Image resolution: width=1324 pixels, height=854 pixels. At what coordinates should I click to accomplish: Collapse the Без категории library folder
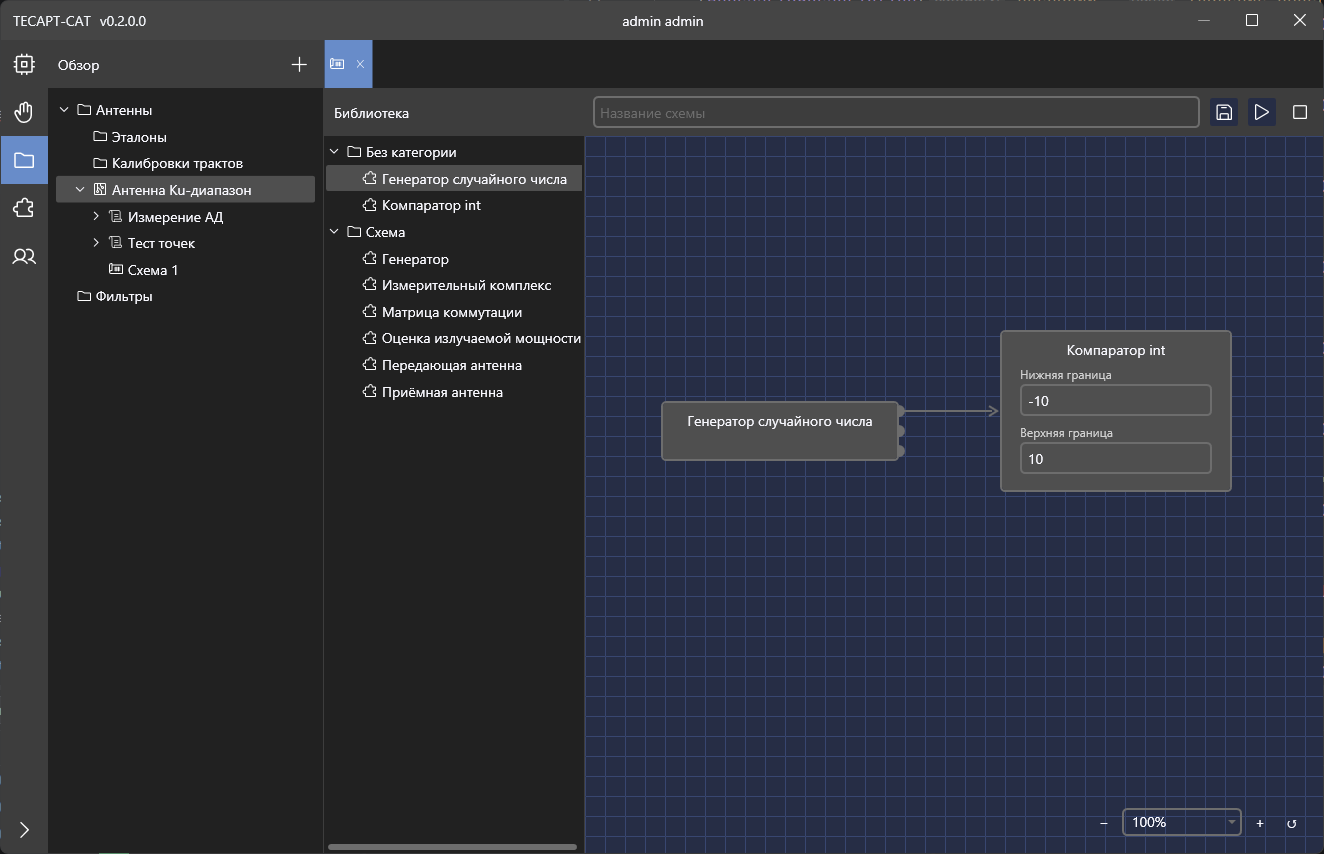(334, 152)
